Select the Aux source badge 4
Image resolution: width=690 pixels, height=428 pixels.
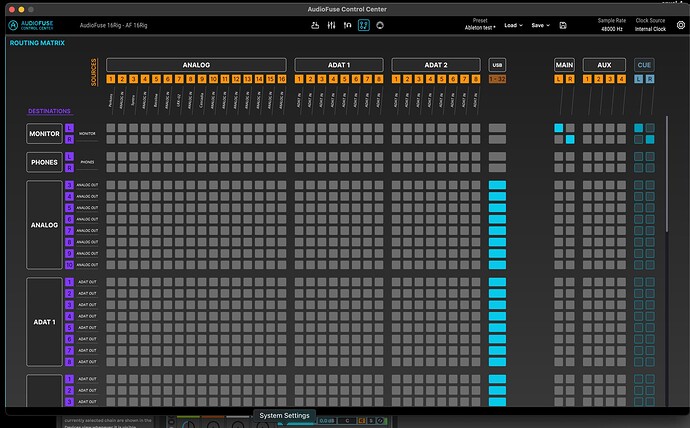click(x=621, y=79)
